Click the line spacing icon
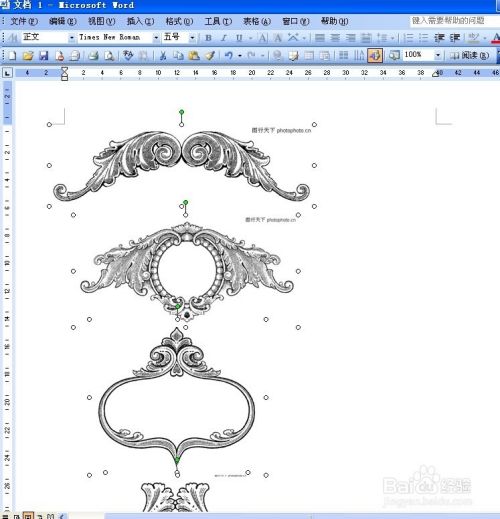The image size is (500, 519). click(x=382, y=38)
